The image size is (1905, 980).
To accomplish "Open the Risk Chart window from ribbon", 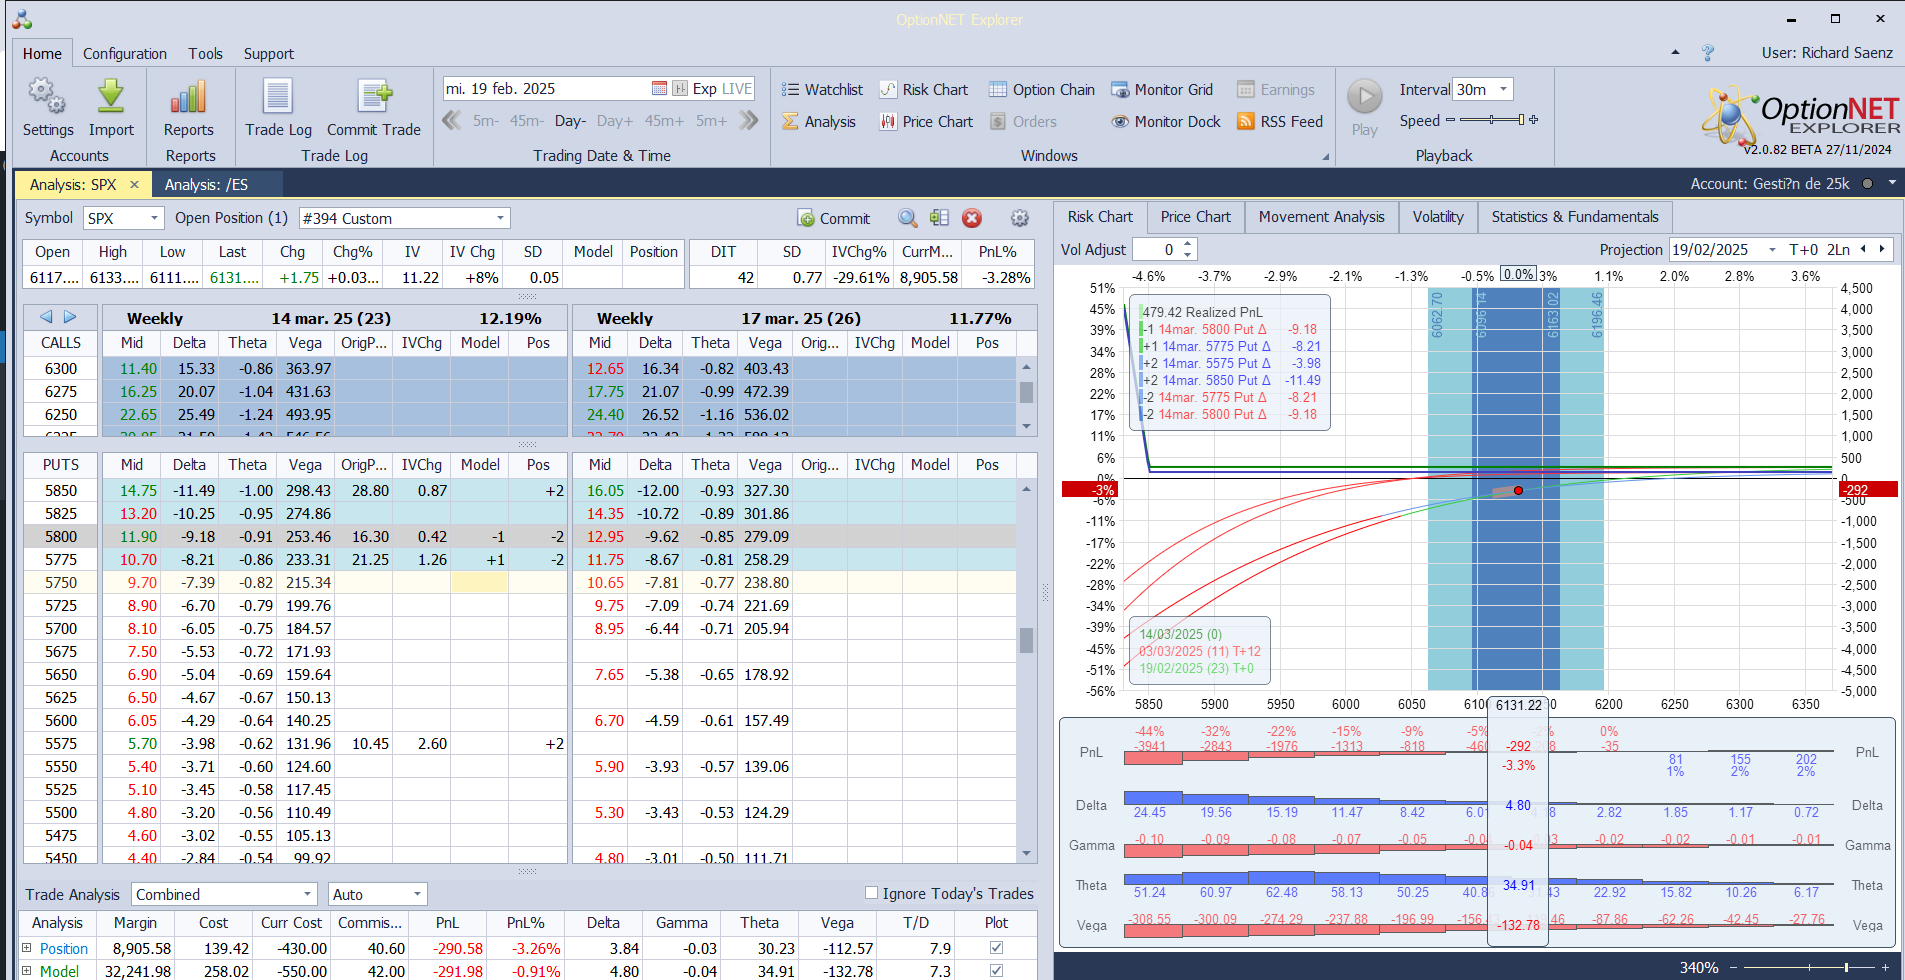I will (924, 89).
